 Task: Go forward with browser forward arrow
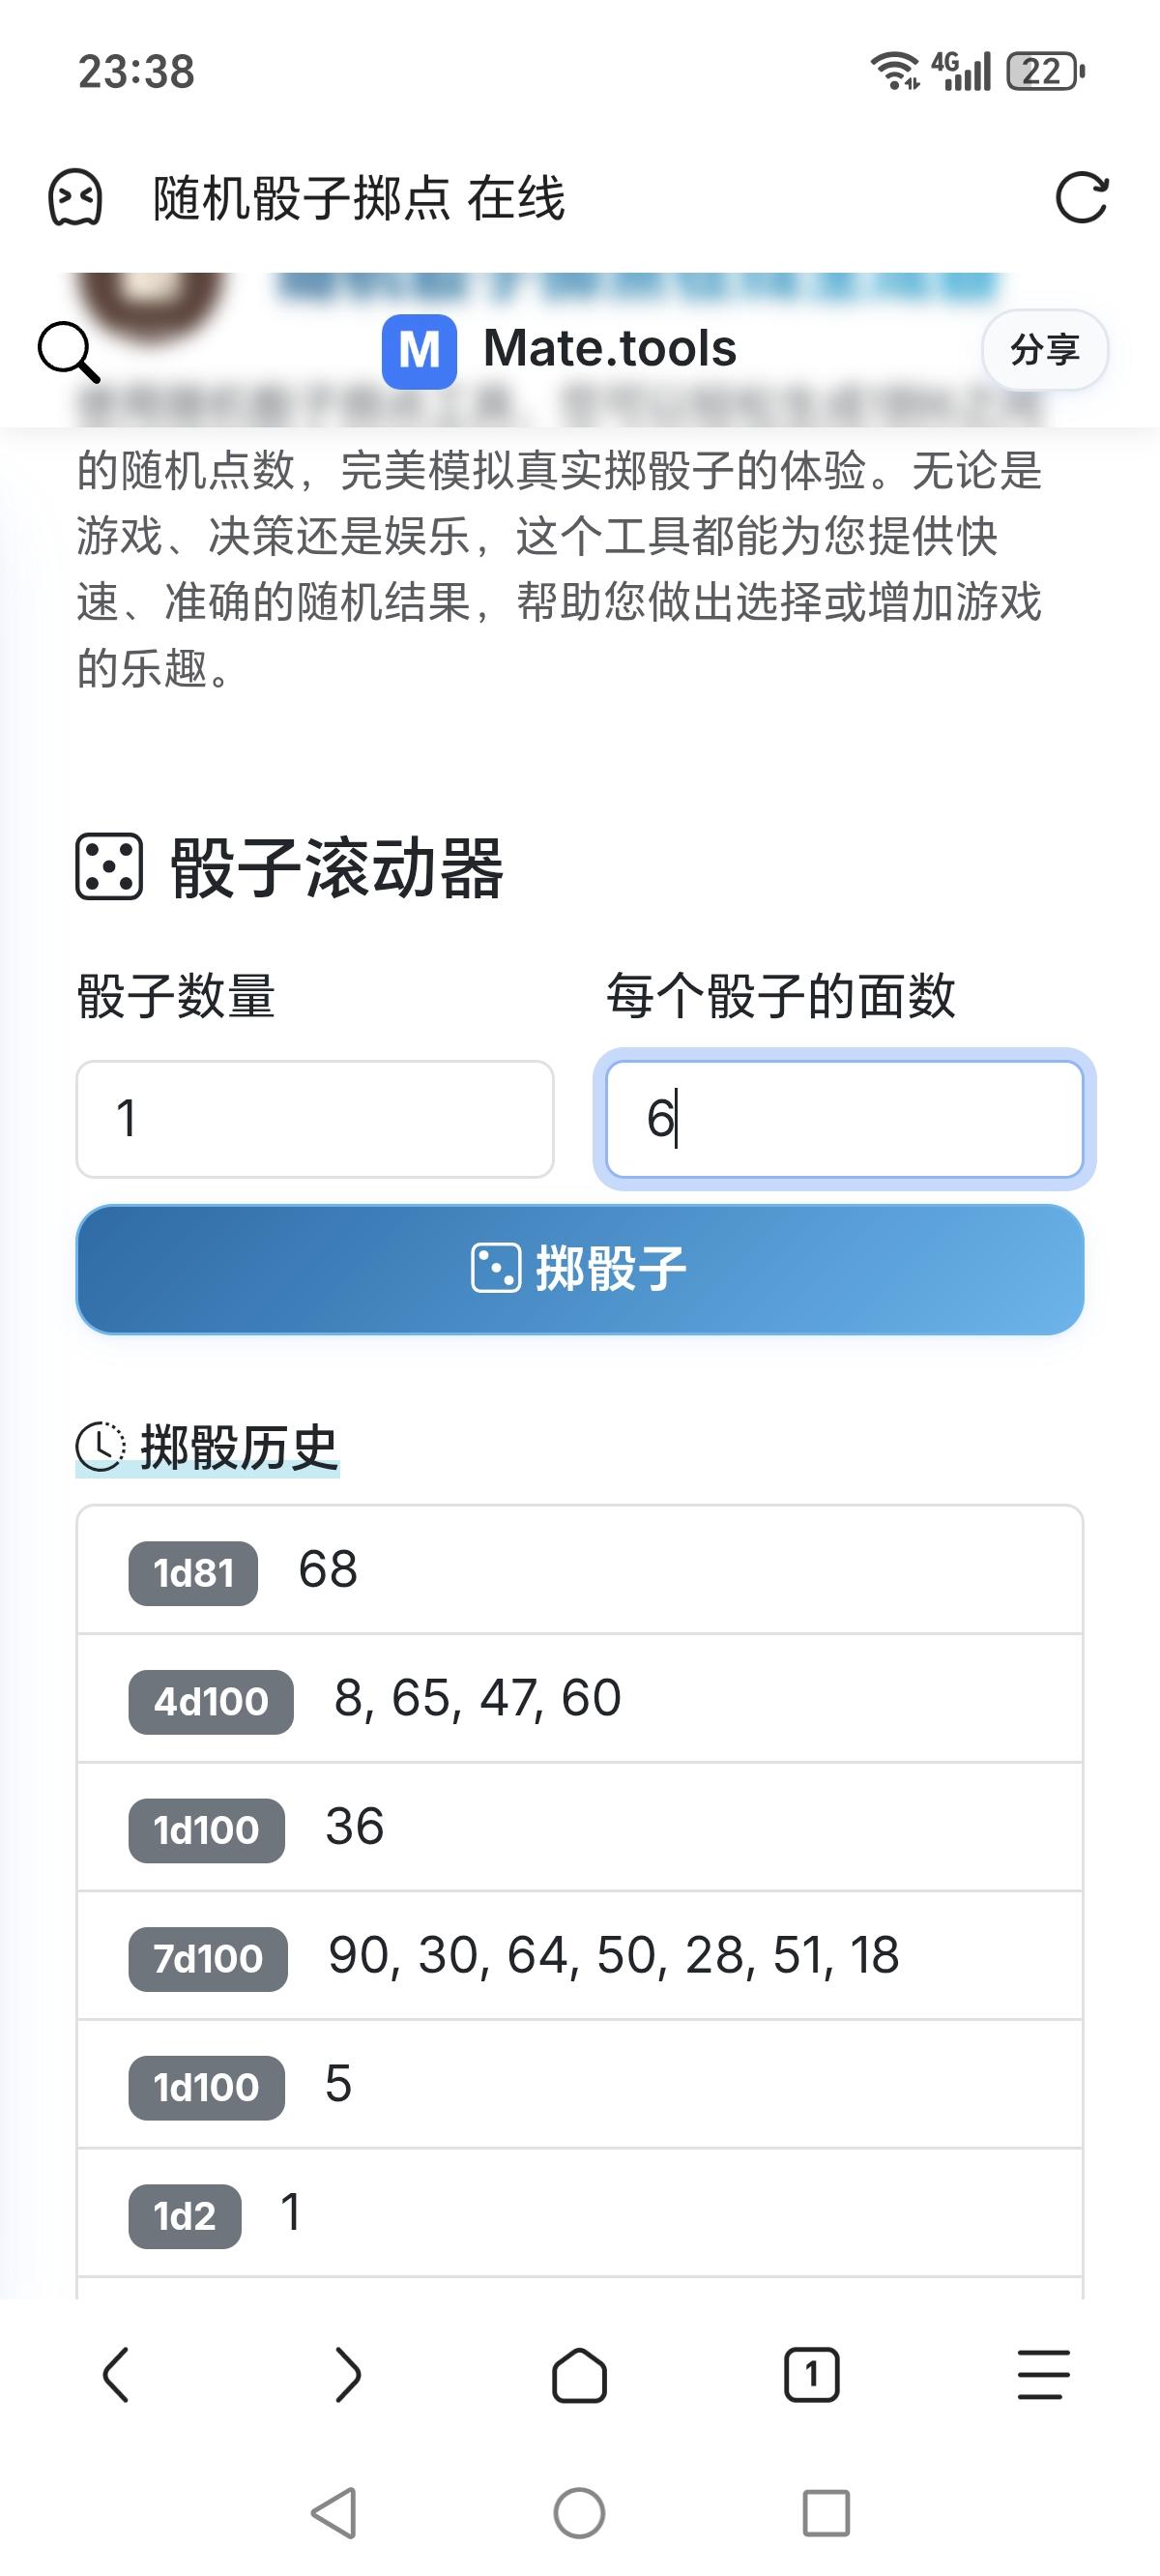point(347,2375)
